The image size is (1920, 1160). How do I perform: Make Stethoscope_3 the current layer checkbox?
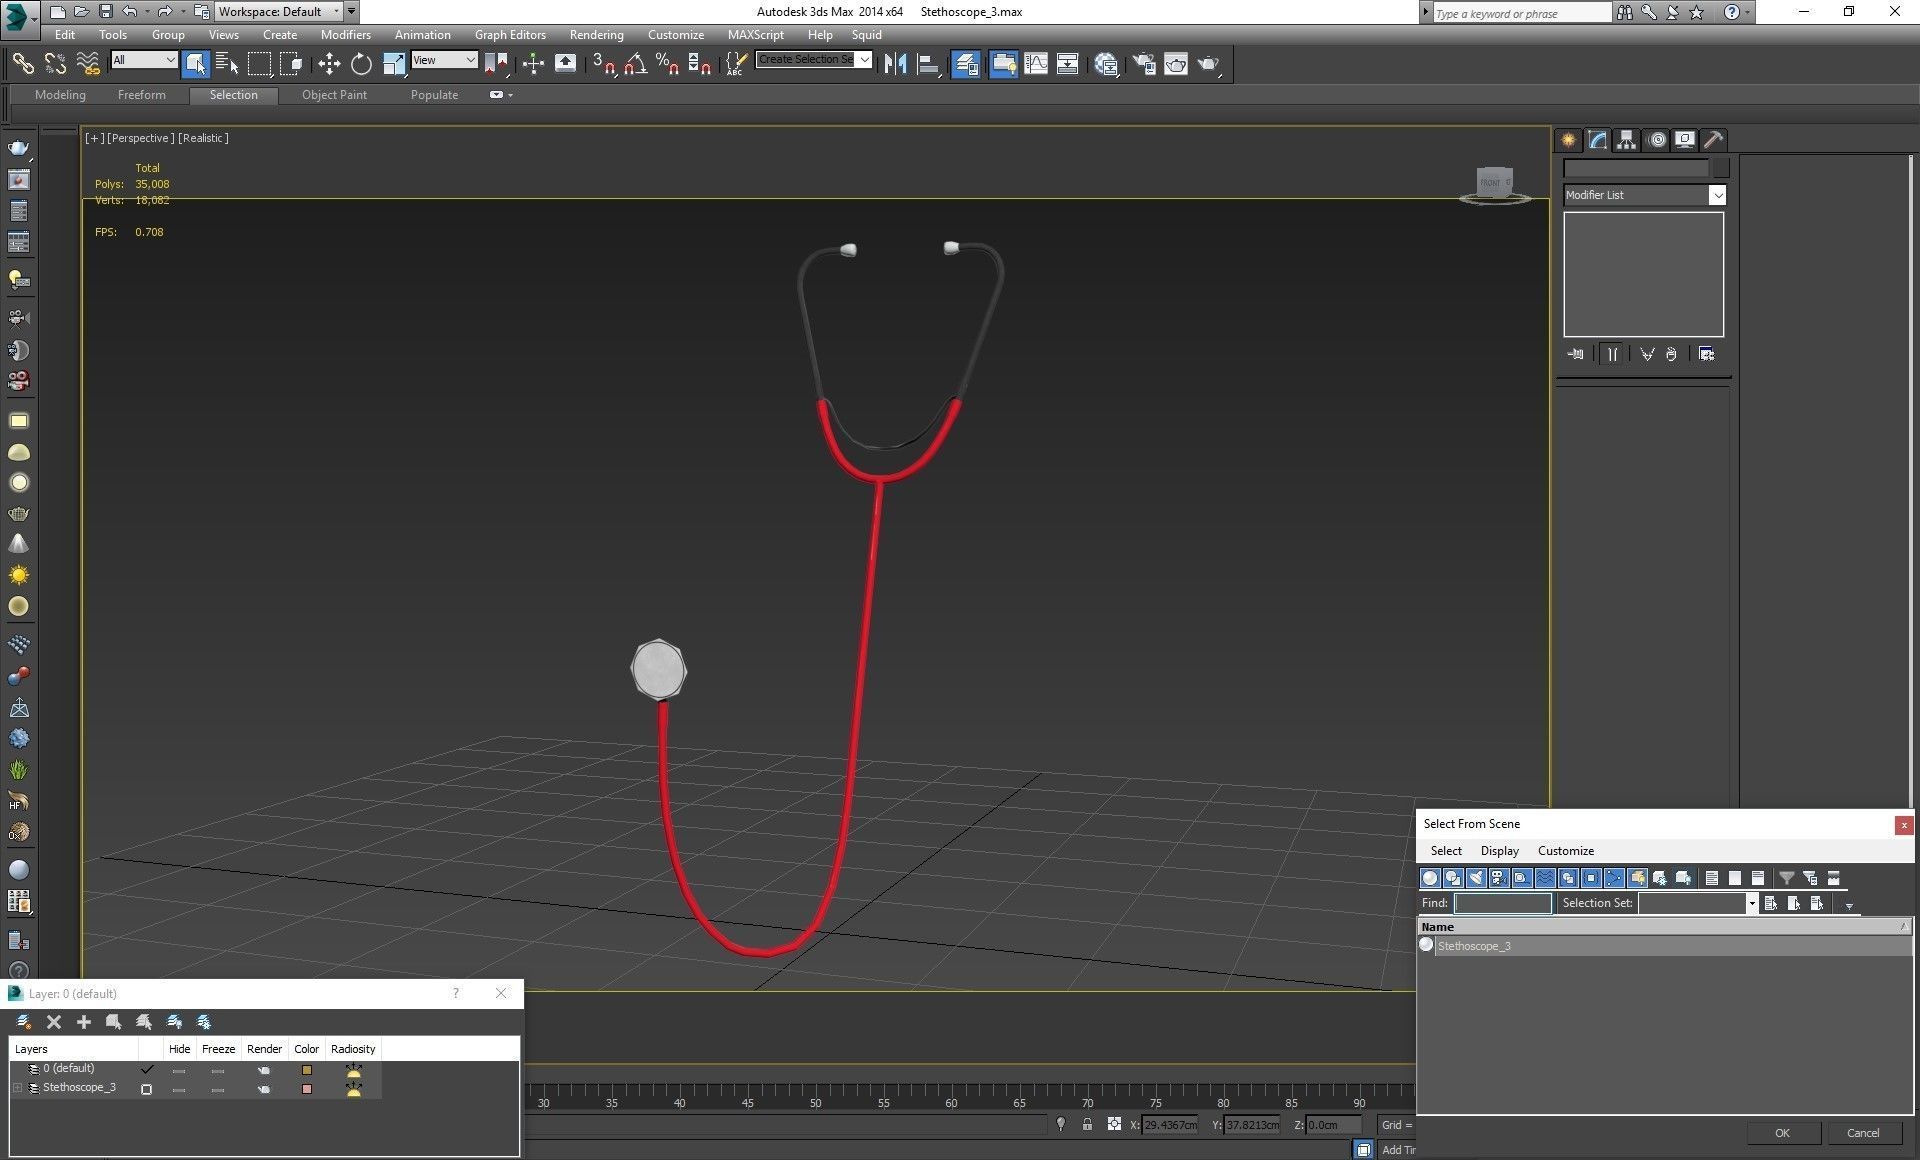pos(147,1089)
